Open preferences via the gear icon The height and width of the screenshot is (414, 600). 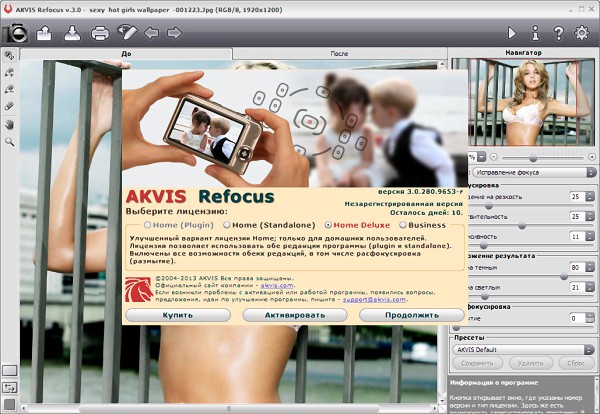pos(583,33)
